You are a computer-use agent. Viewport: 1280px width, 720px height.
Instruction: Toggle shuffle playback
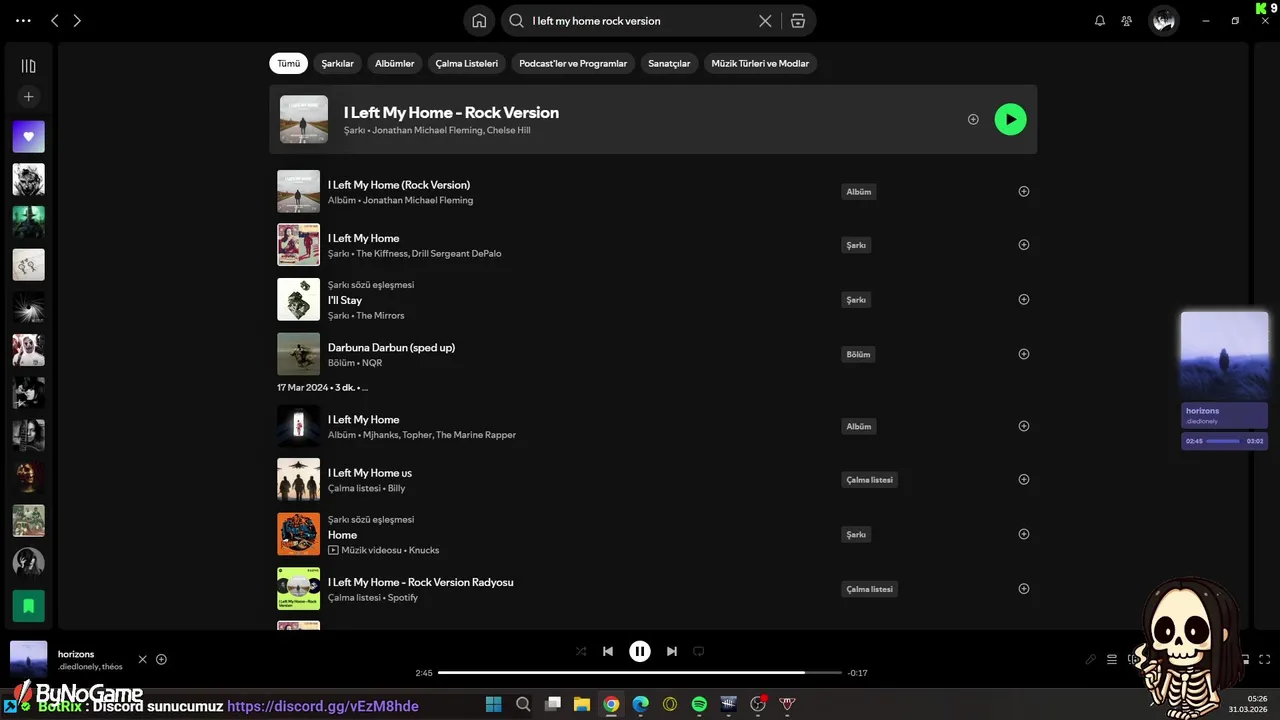point(581,651)
